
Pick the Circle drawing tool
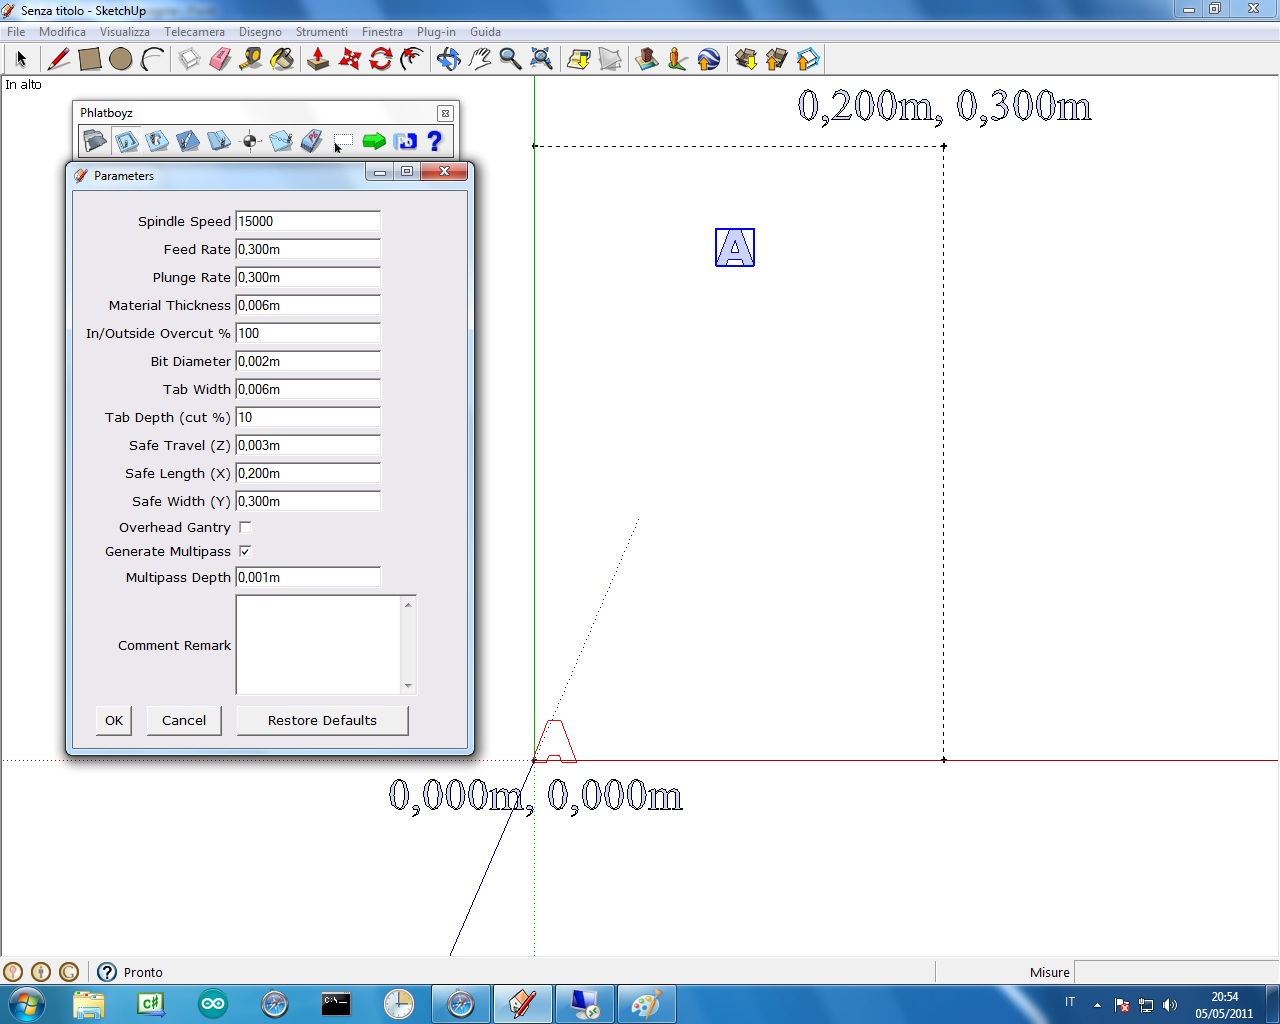click(x=121, y=60)
